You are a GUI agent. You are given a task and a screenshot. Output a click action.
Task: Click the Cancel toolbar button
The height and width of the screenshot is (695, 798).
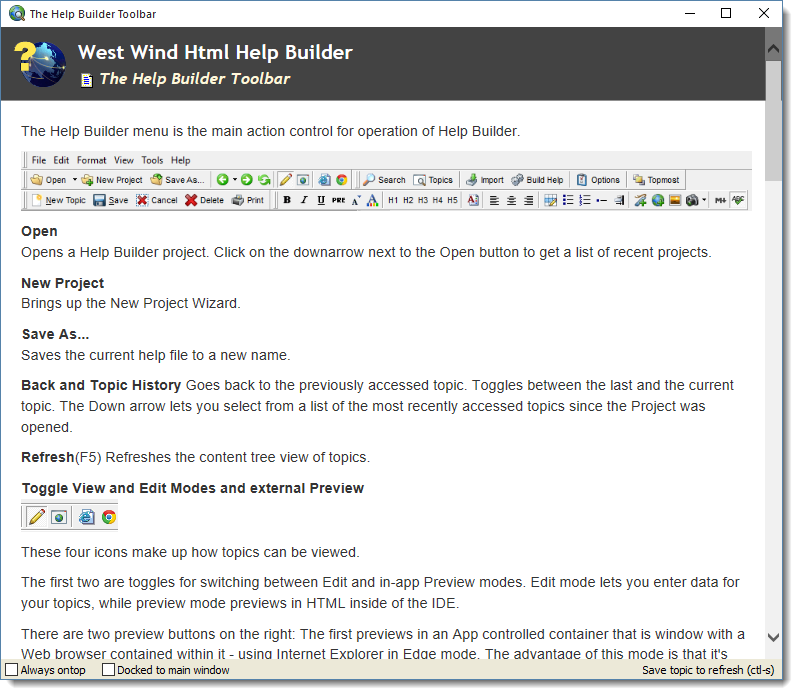click(x=157, y=200)
